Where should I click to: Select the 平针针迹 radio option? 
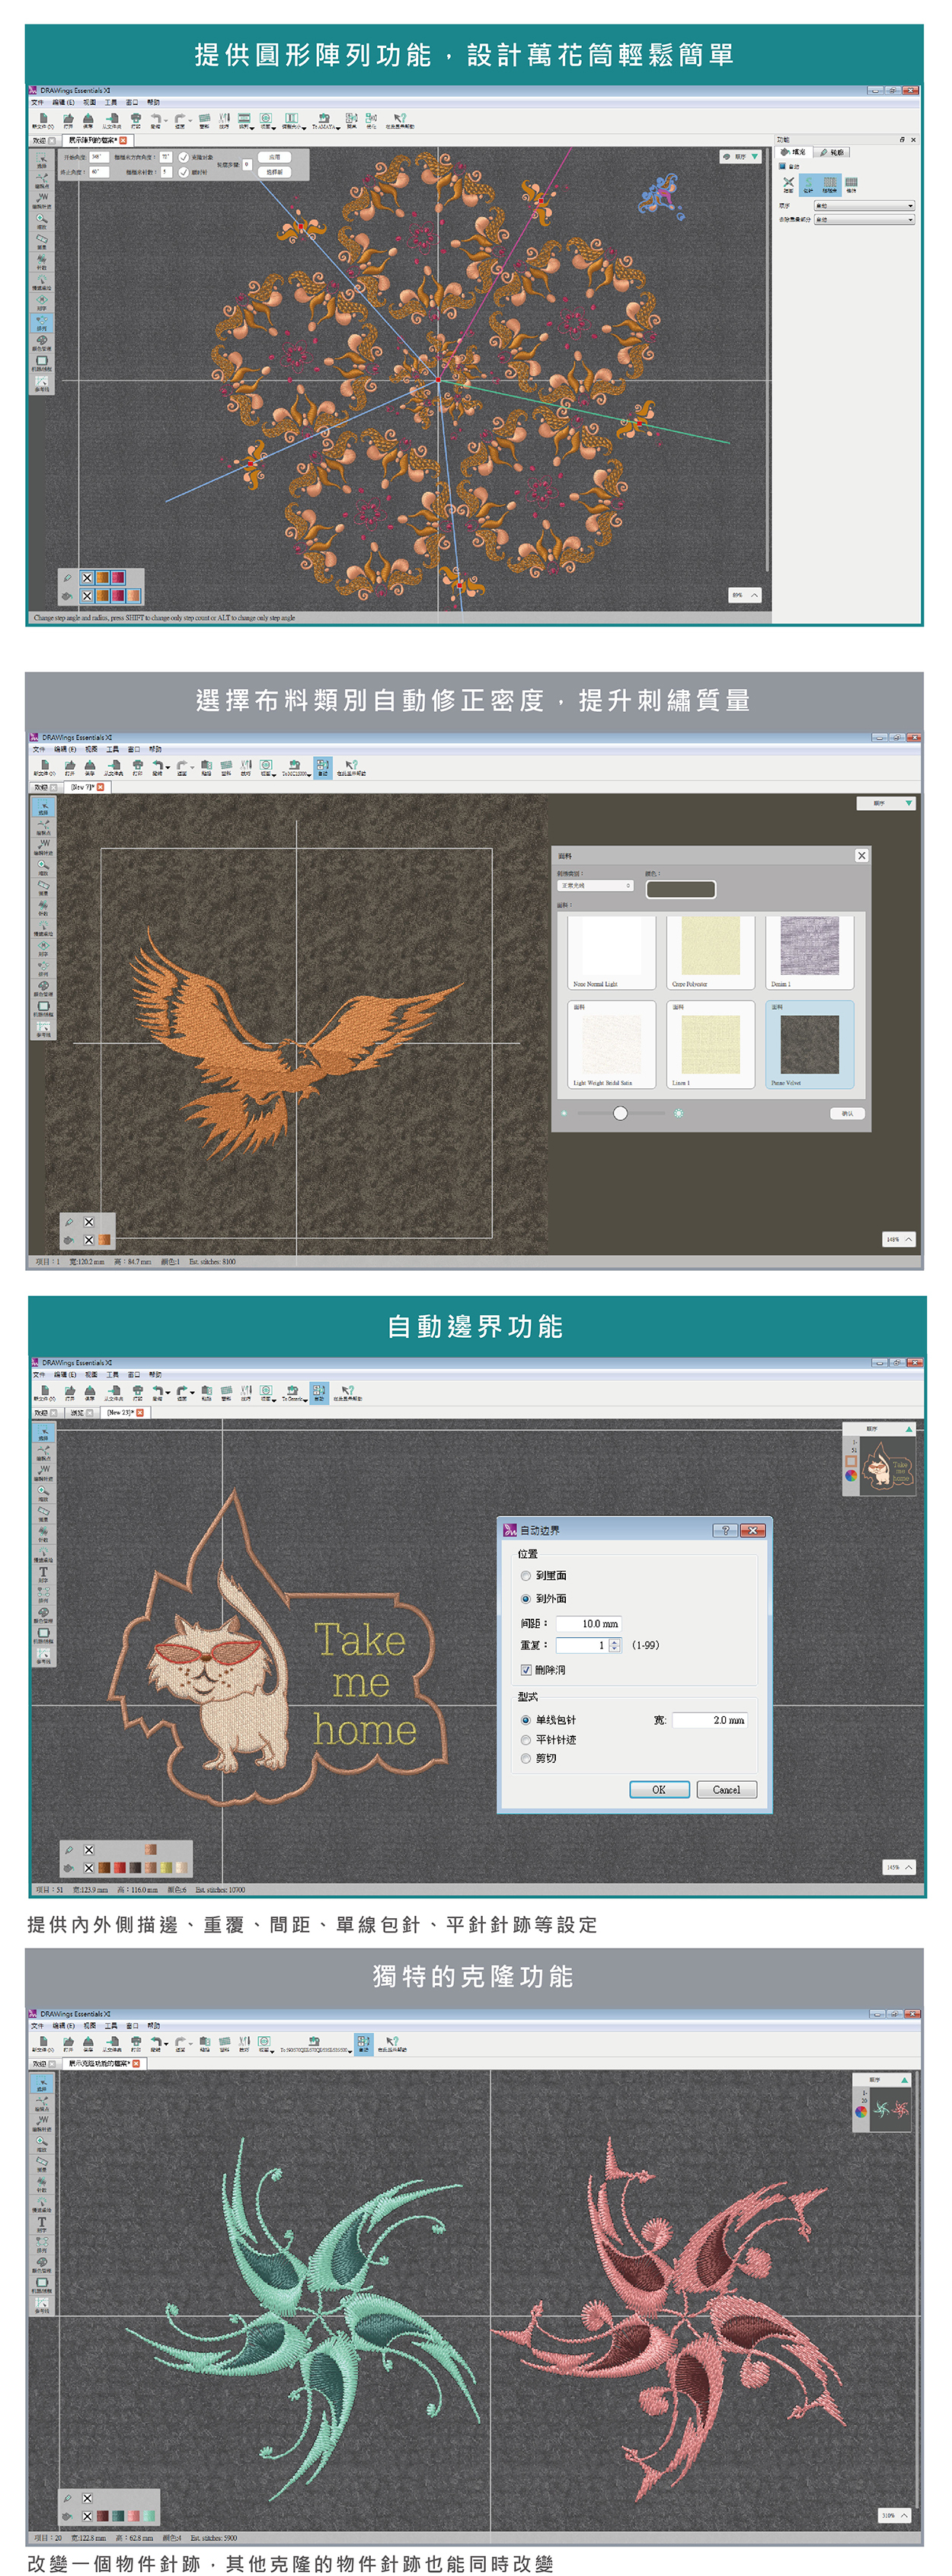(x=526, y=1740)
